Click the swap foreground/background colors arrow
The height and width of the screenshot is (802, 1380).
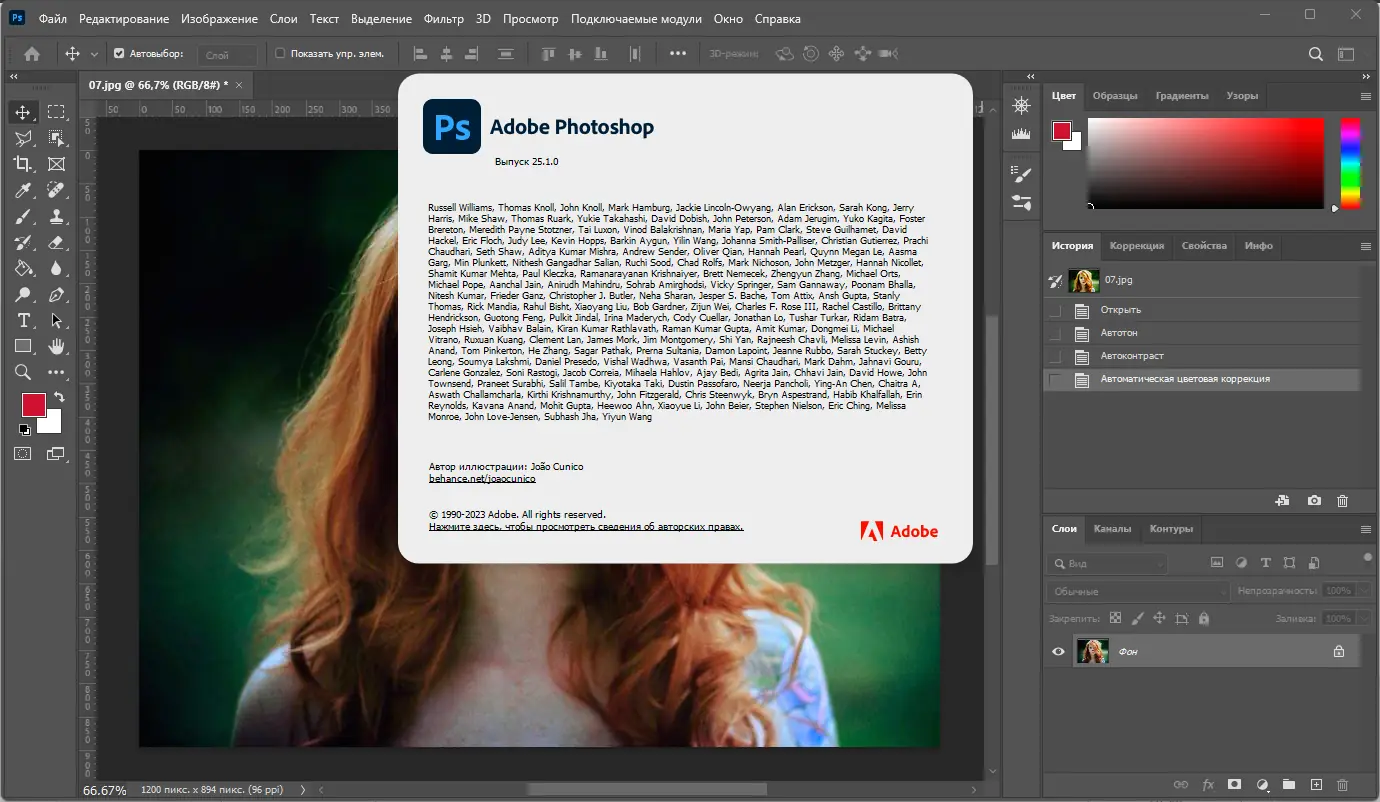pos(59,398)
